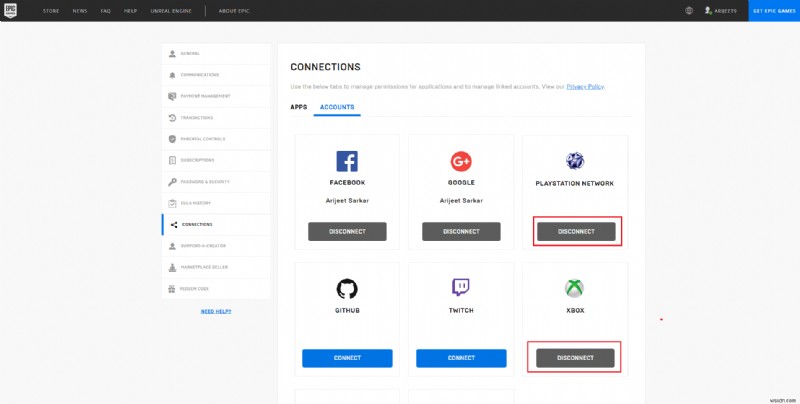The height and width of the screenshot is (404, 800).
Task: Click the General person icon in sidebar
Action: coord(172,54)
